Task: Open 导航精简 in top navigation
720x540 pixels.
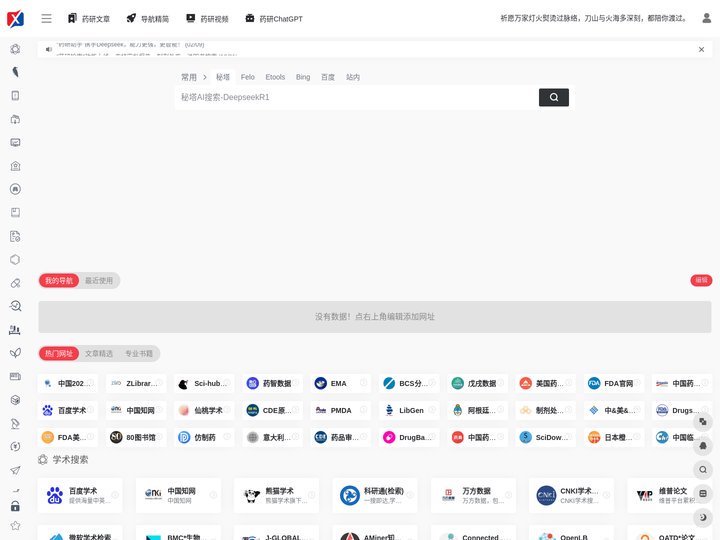Action: pyautogui.click(x=148, y=19)
